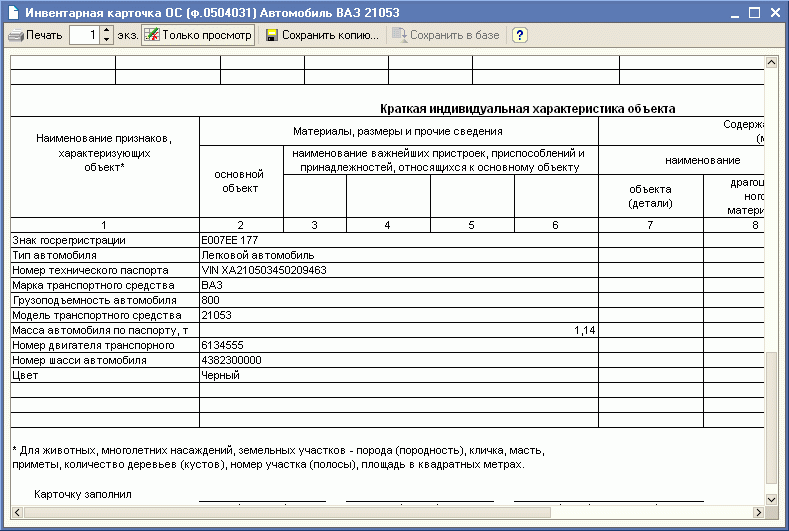Minimize the inventory card window
Viewport: 789px width, 531px height.
735,13
